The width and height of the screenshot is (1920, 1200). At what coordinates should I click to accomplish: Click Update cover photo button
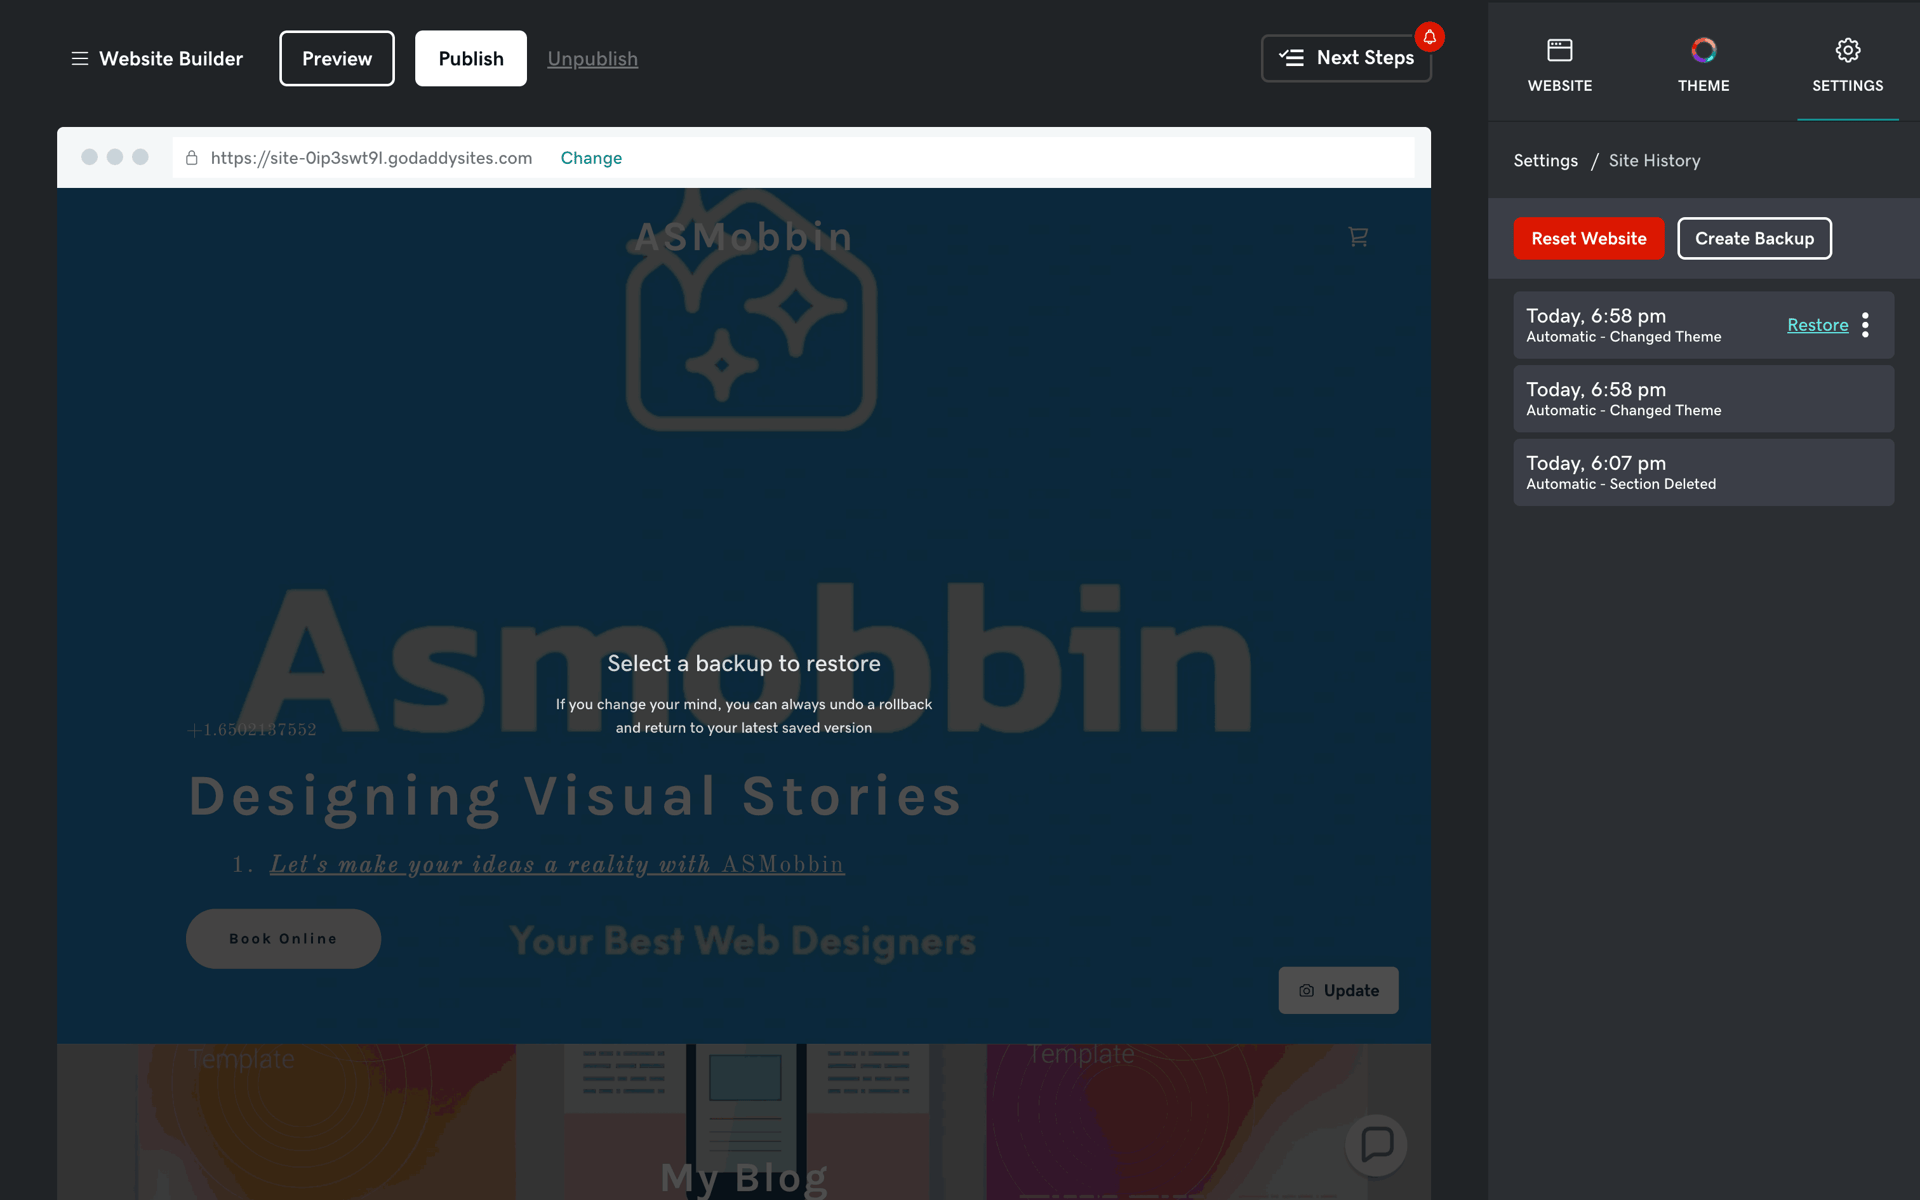point(1339,990)
